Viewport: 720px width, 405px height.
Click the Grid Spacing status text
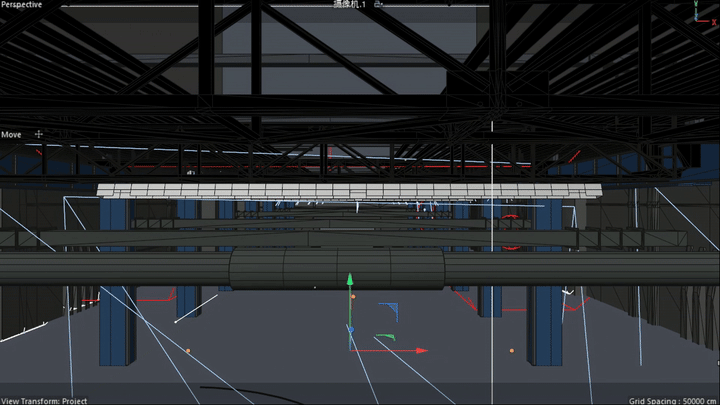(674, 401)
